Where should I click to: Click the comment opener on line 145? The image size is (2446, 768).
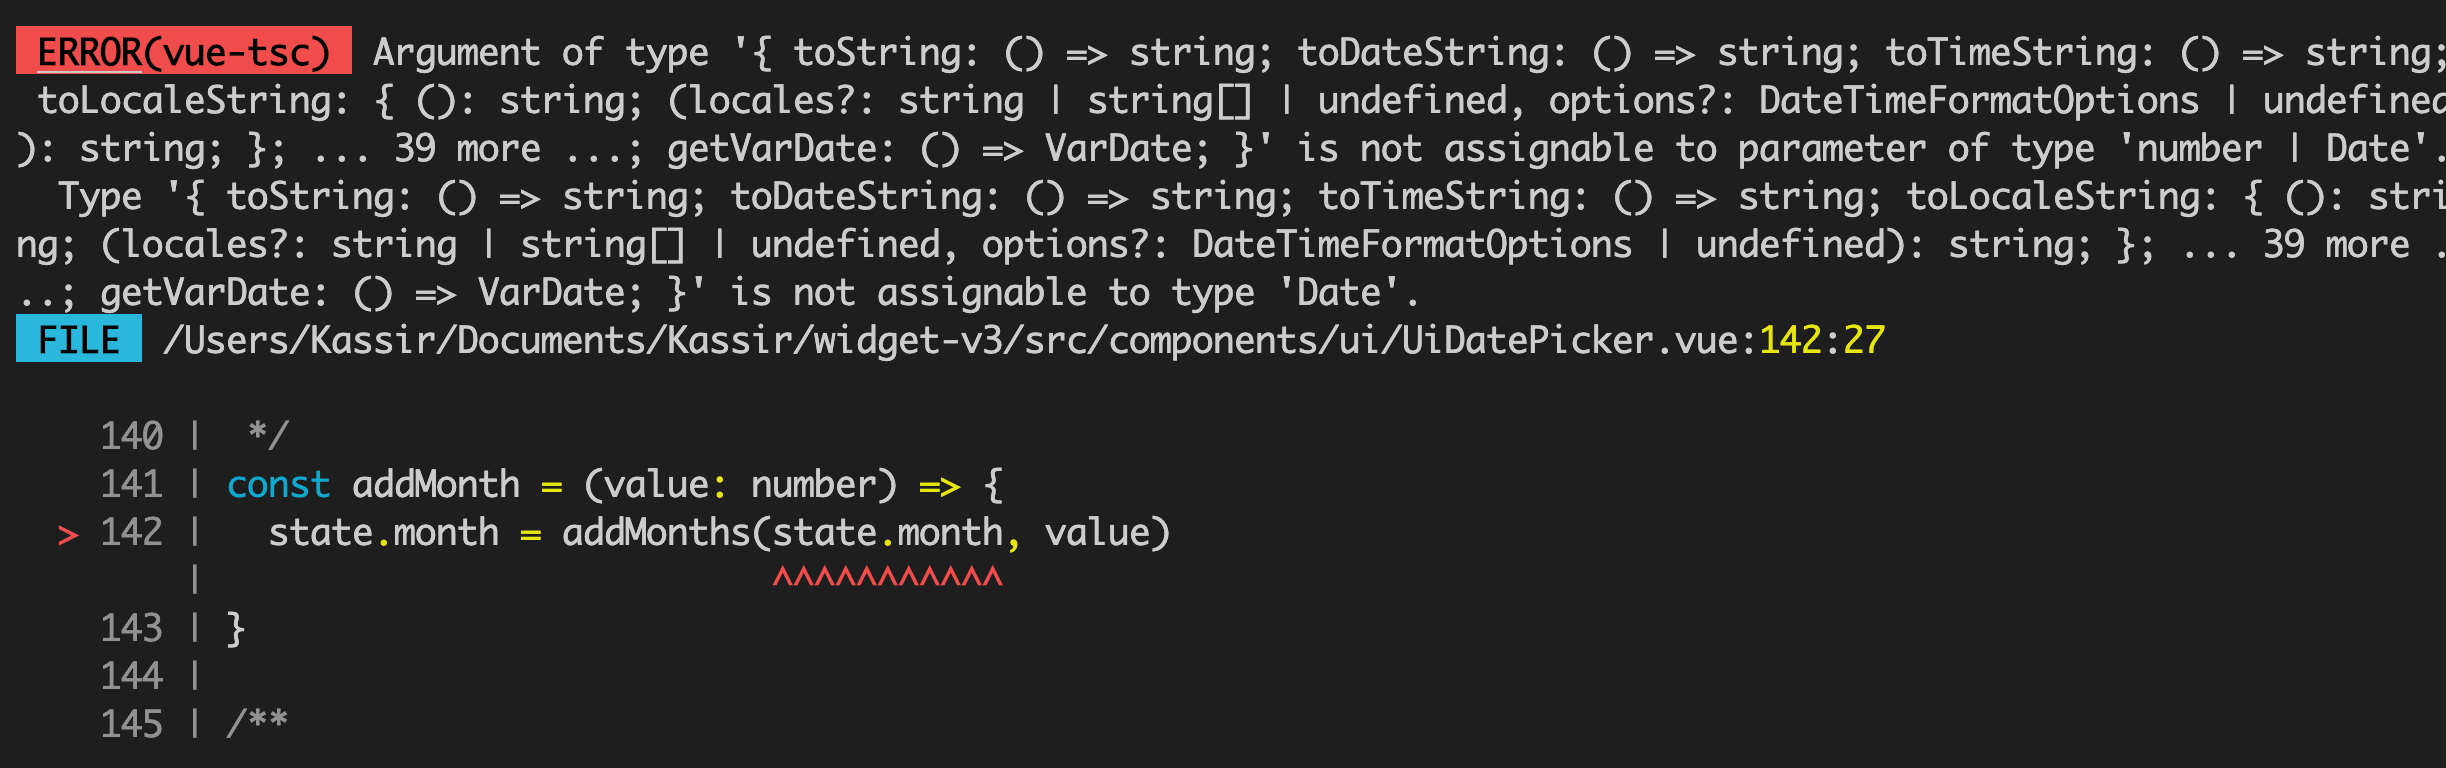[257, 722]
